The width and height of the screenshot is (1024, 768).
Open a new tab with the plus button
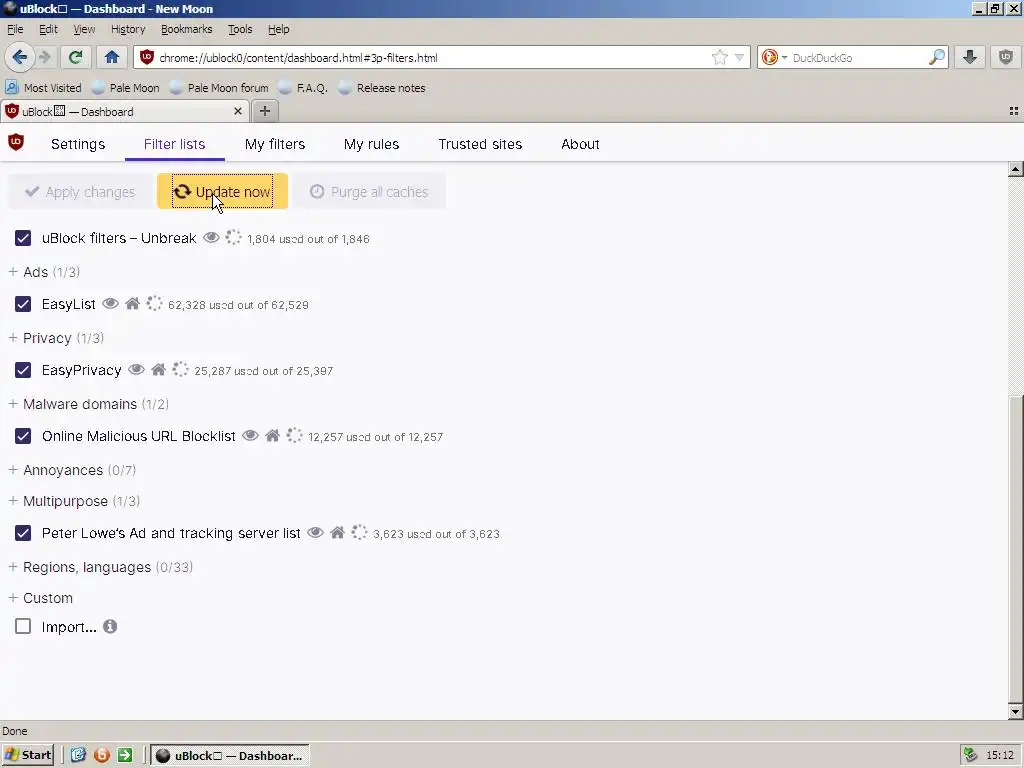coord(264,111)
